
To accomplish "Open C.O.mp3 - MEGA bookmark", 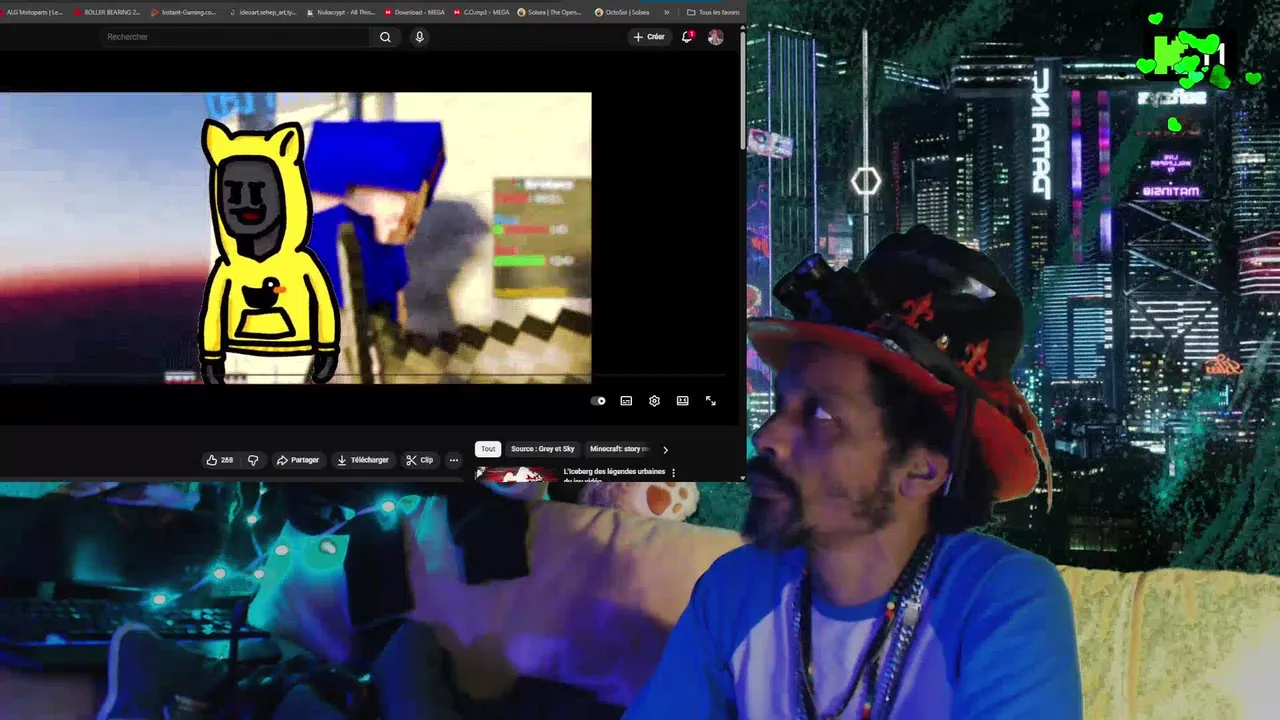I will 481,12.
